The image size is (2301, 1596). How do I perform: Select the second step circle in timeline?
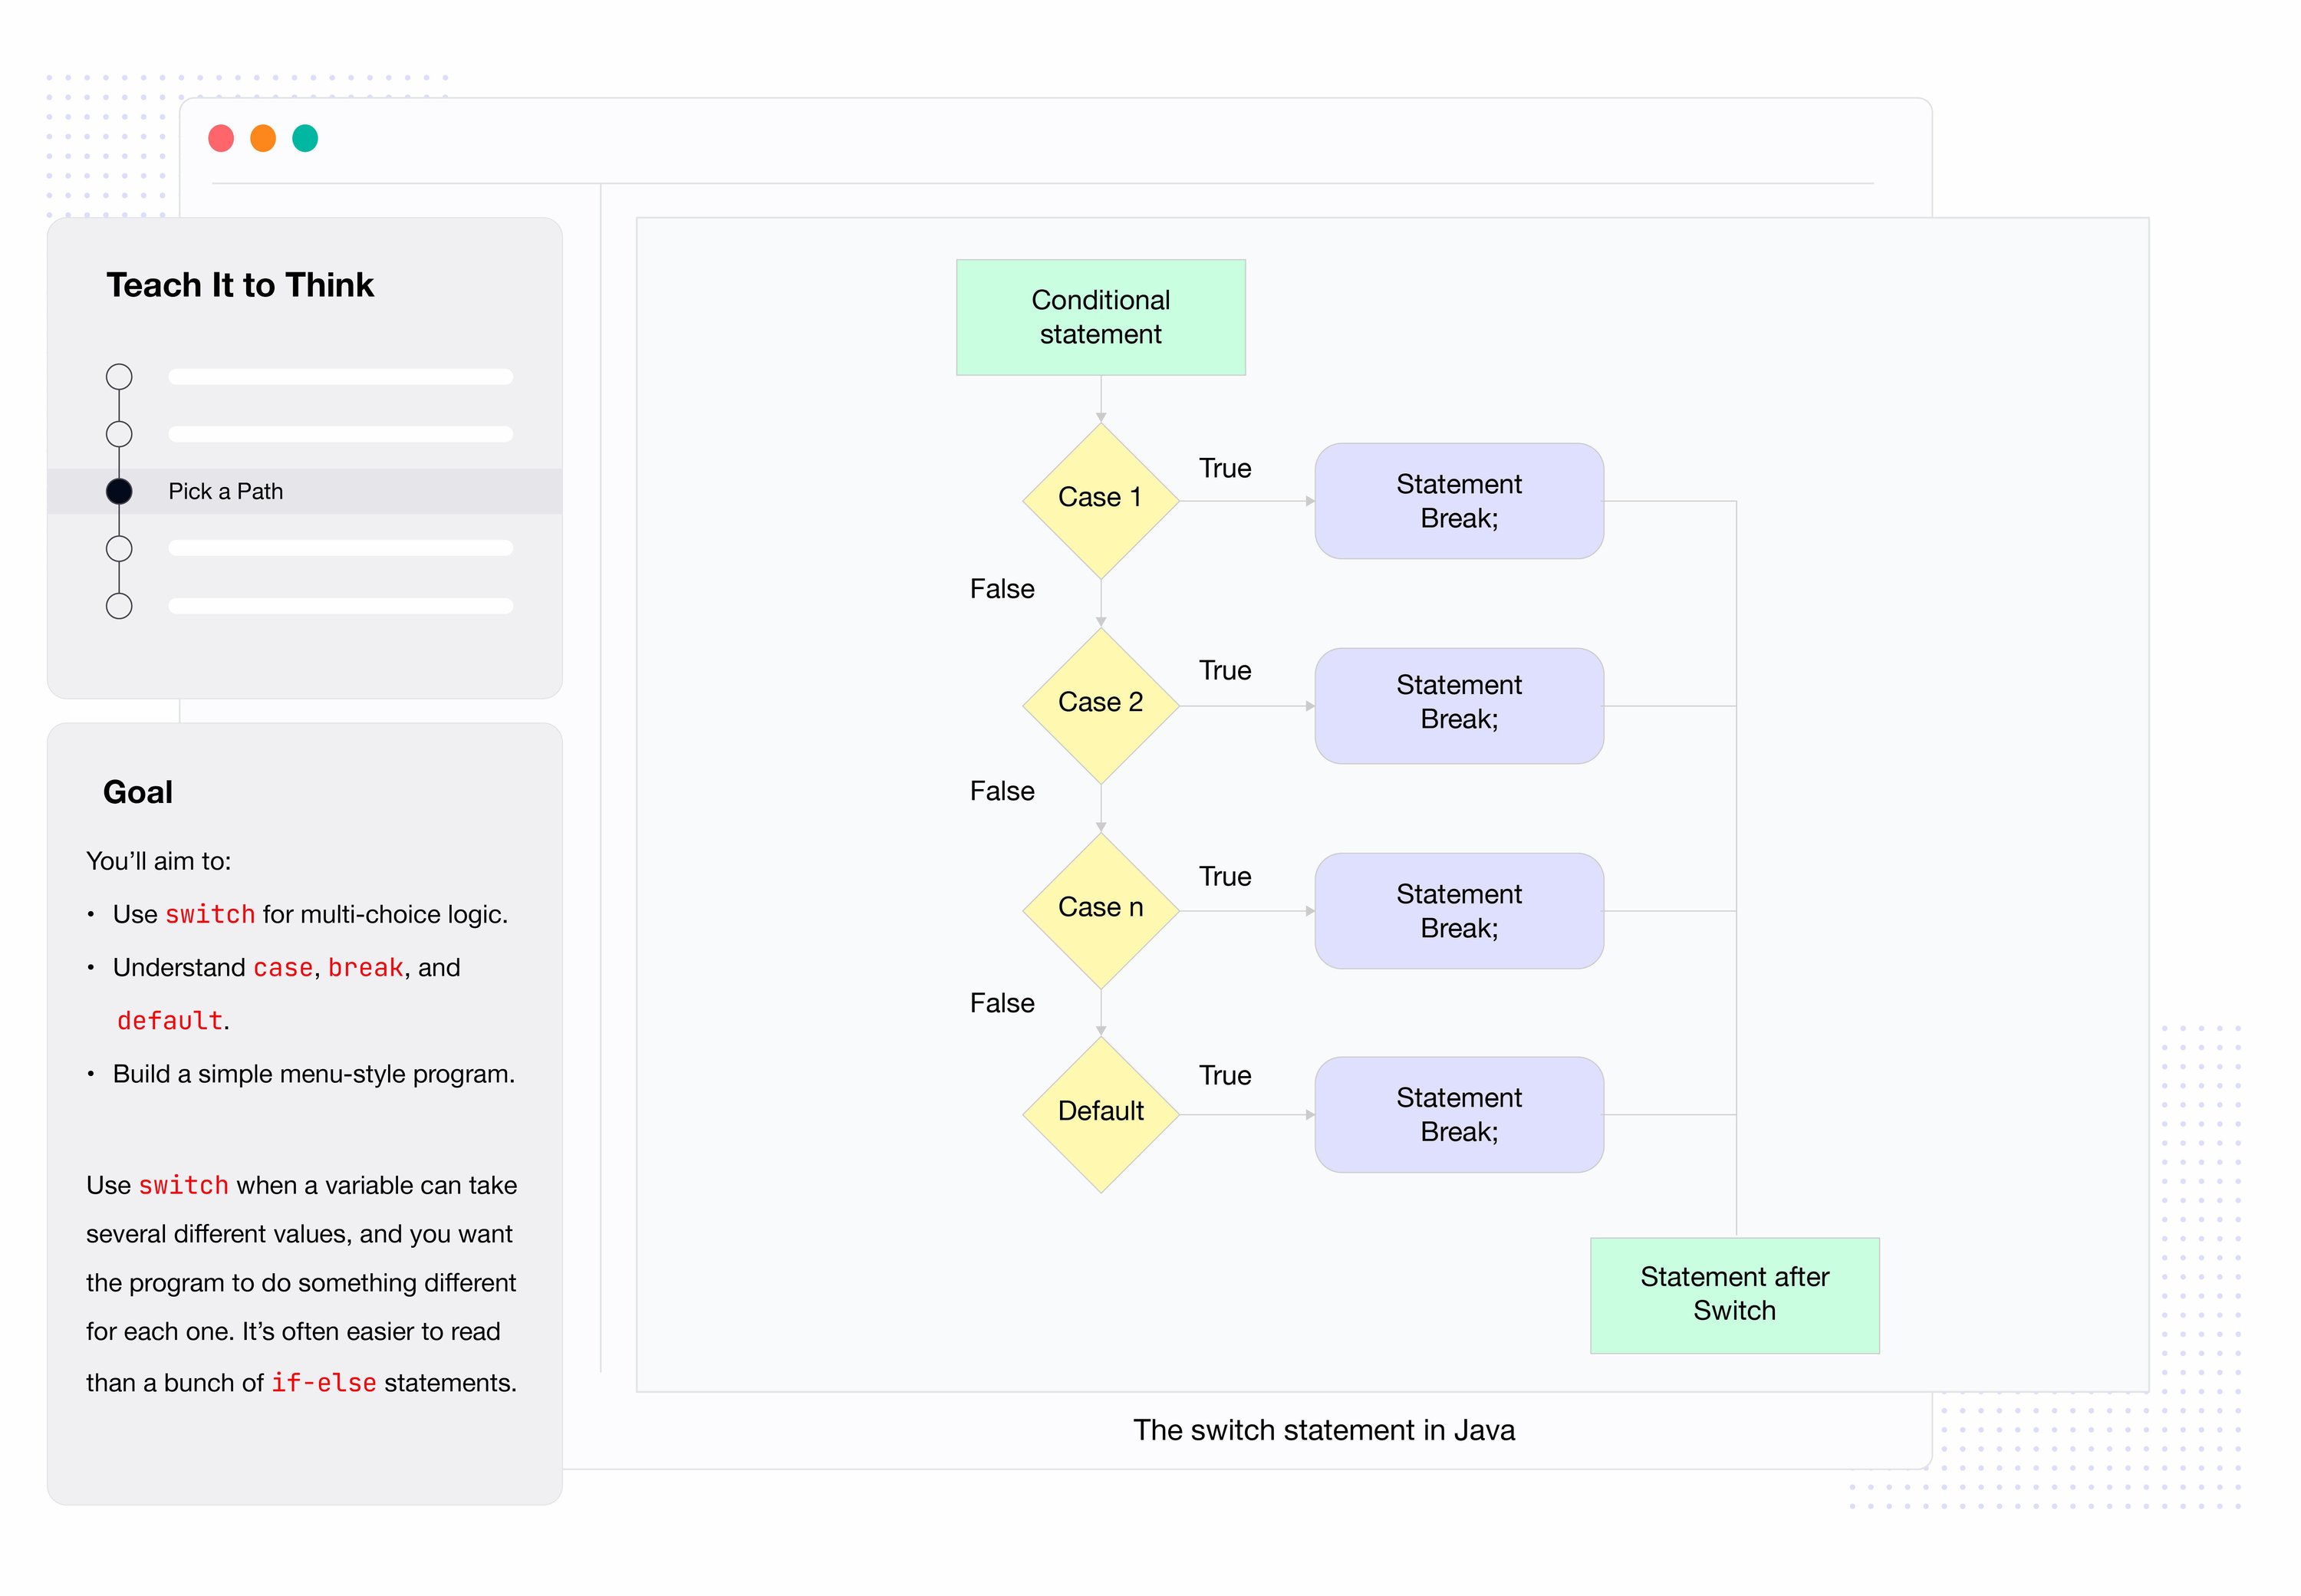[119, 434]
